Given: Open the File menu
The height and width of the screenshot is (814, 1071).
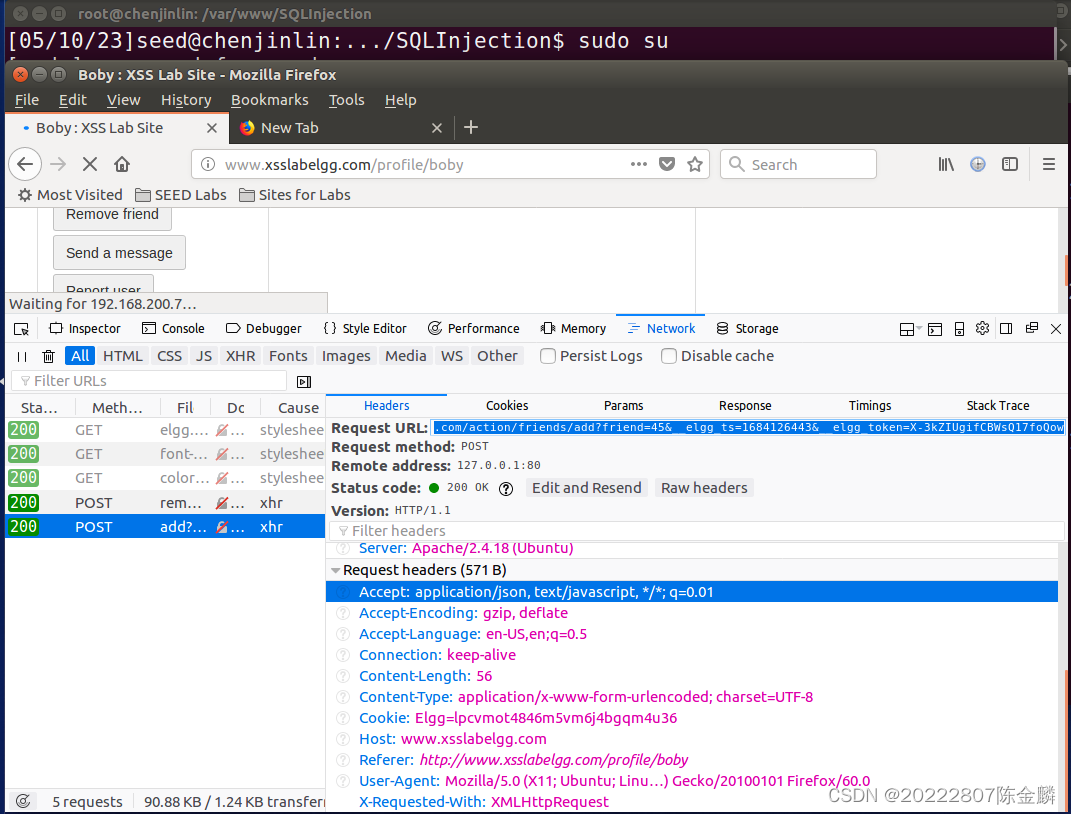Looking at the screenshot, I should click(27, 100).
